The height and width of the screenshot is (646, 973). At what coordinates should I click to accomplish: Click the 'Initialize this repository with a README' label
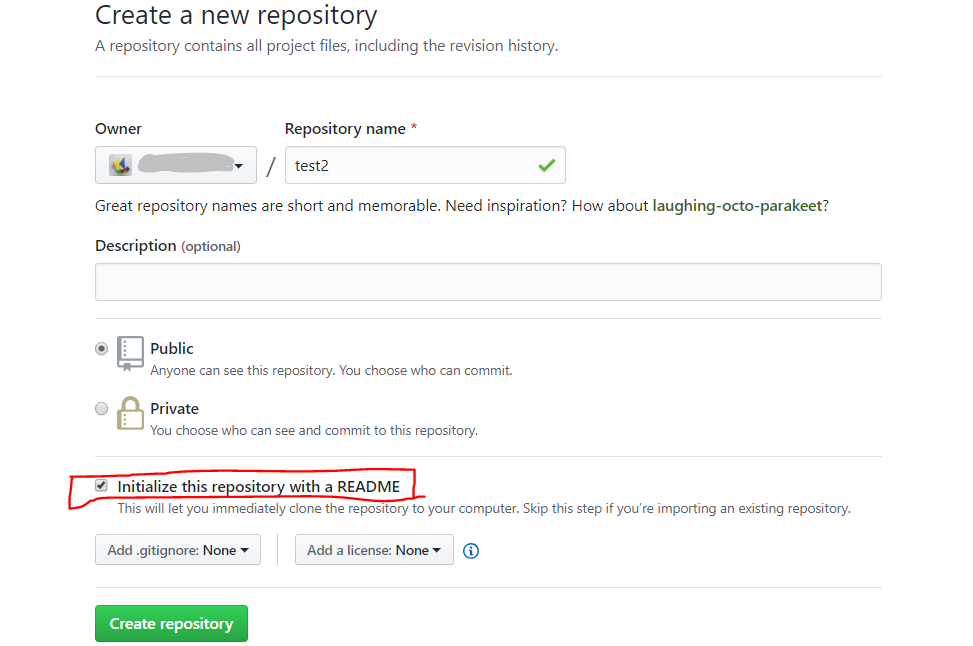click(259, 487)
